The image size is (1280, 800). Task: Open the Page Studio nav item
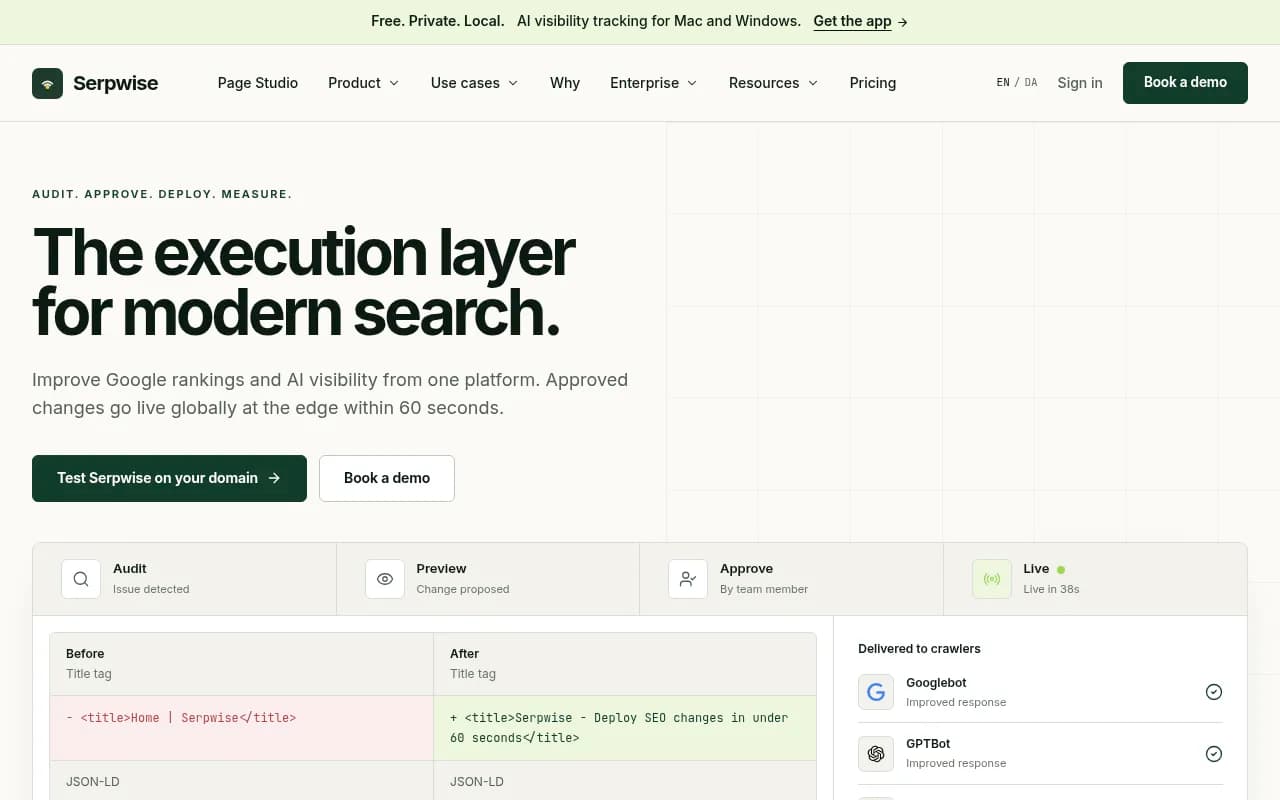(258, 83)
